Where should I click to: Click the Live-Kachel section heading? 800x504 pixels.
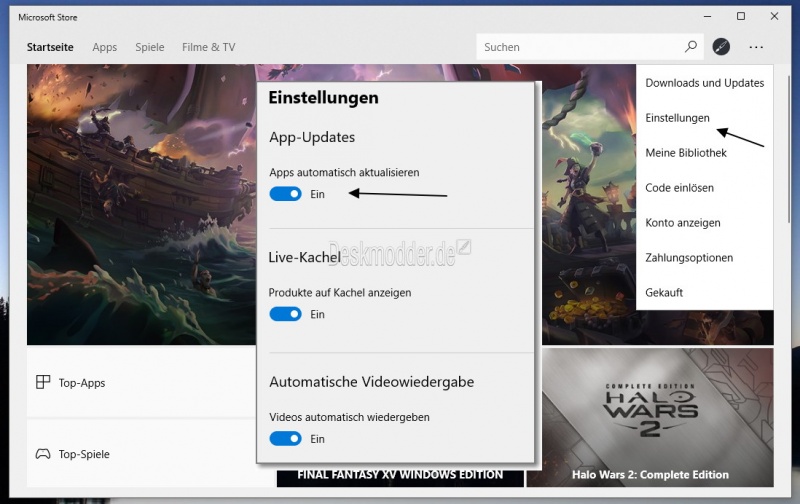[305, 257]
